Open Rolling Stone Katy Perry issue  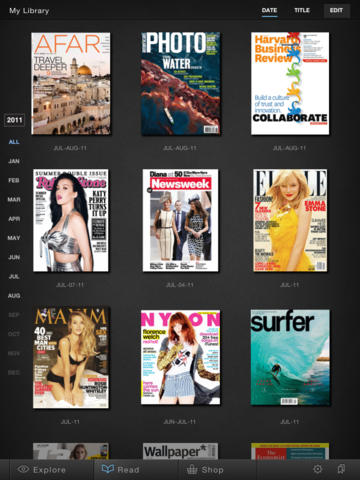(x=71, y=220)
